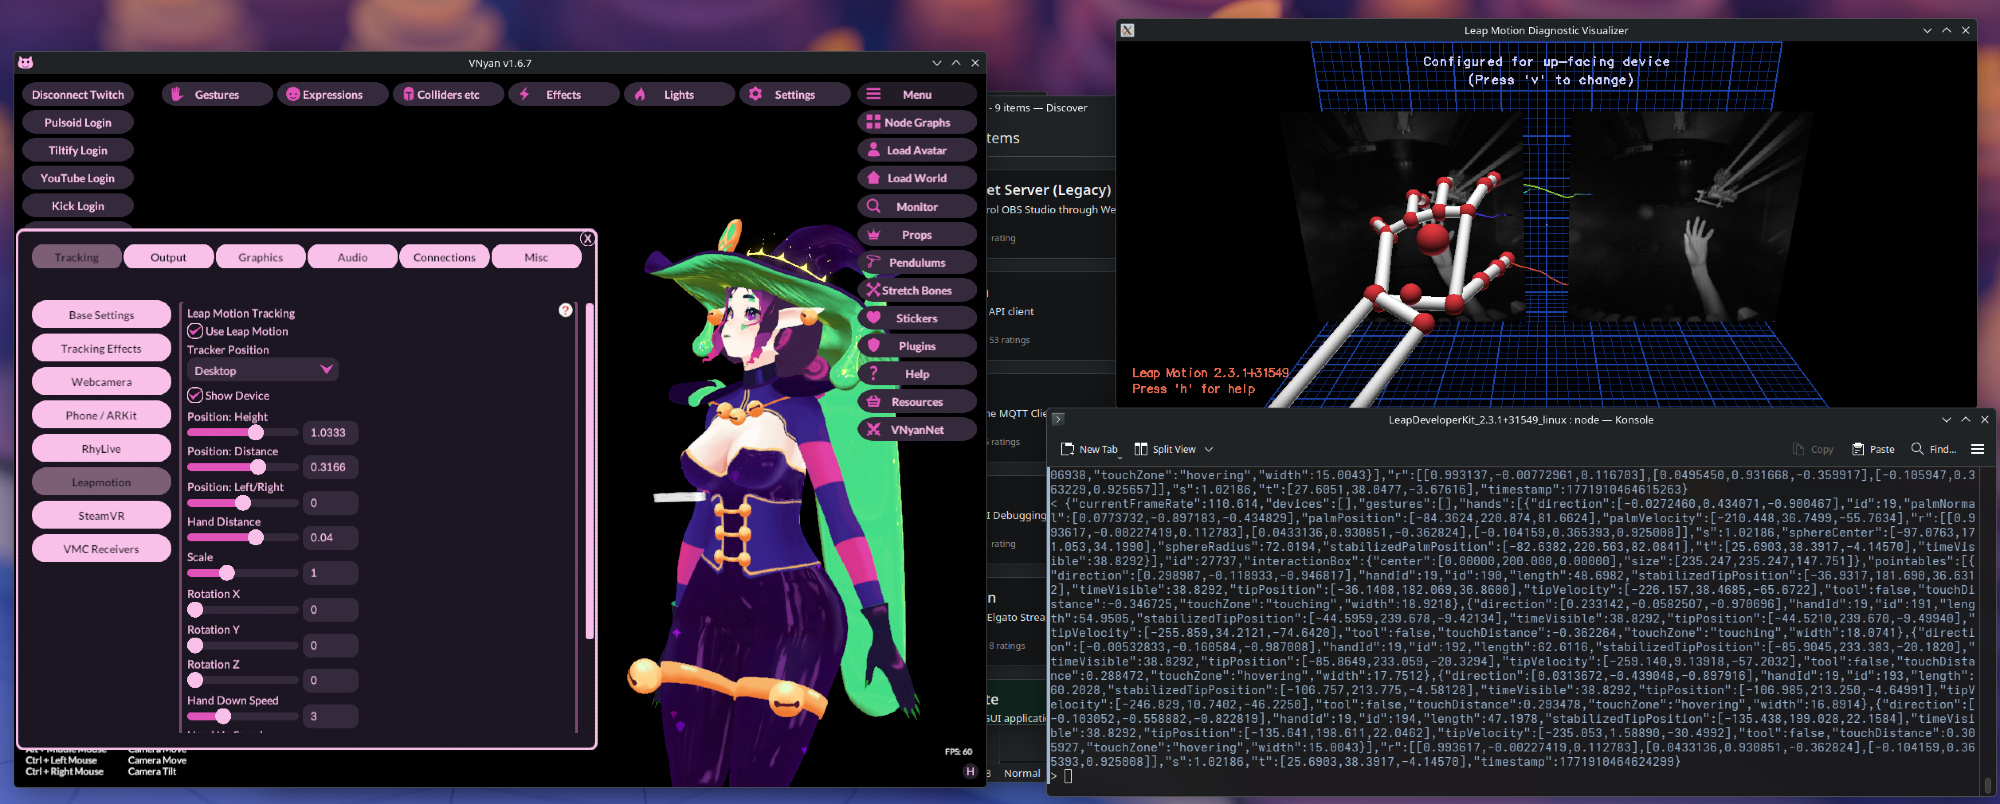The height and width of the screenshot is (804, 2000).
Task: Open the SteamVR tracking section
Action: coord(101,516)
